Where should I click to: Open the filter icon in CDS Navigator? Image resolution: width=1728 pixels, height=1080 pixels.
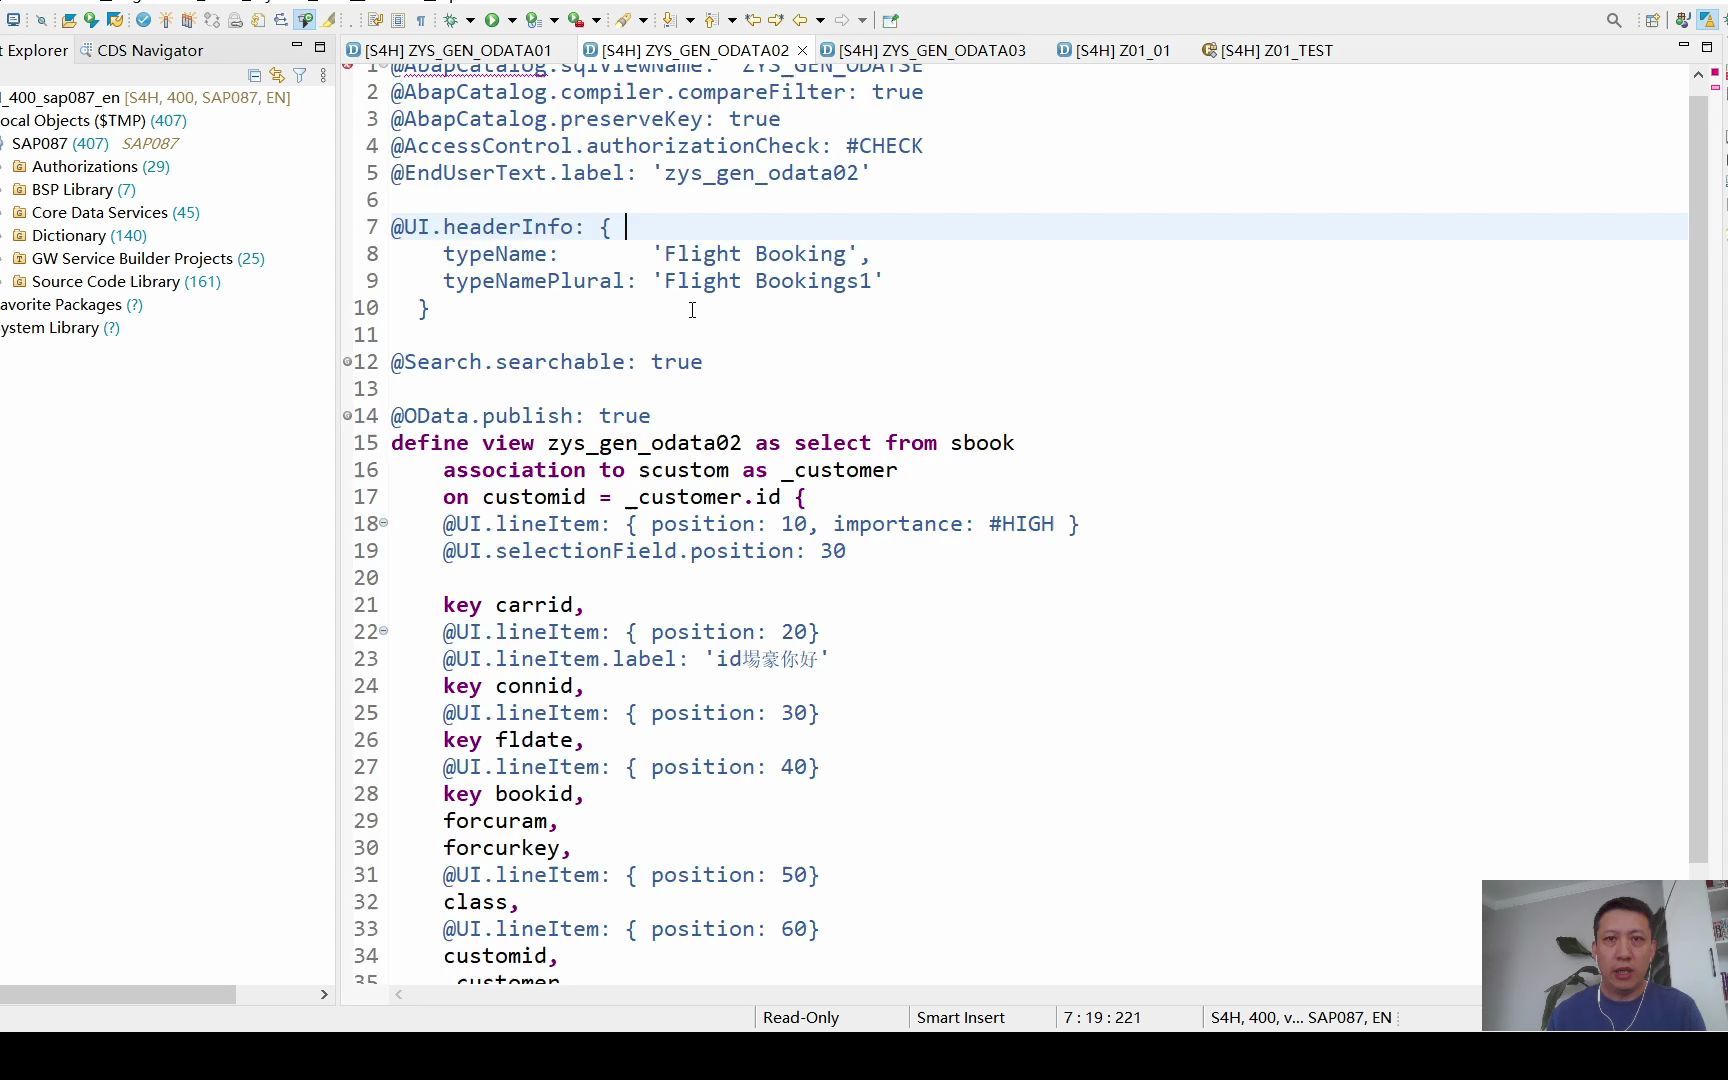300,75
